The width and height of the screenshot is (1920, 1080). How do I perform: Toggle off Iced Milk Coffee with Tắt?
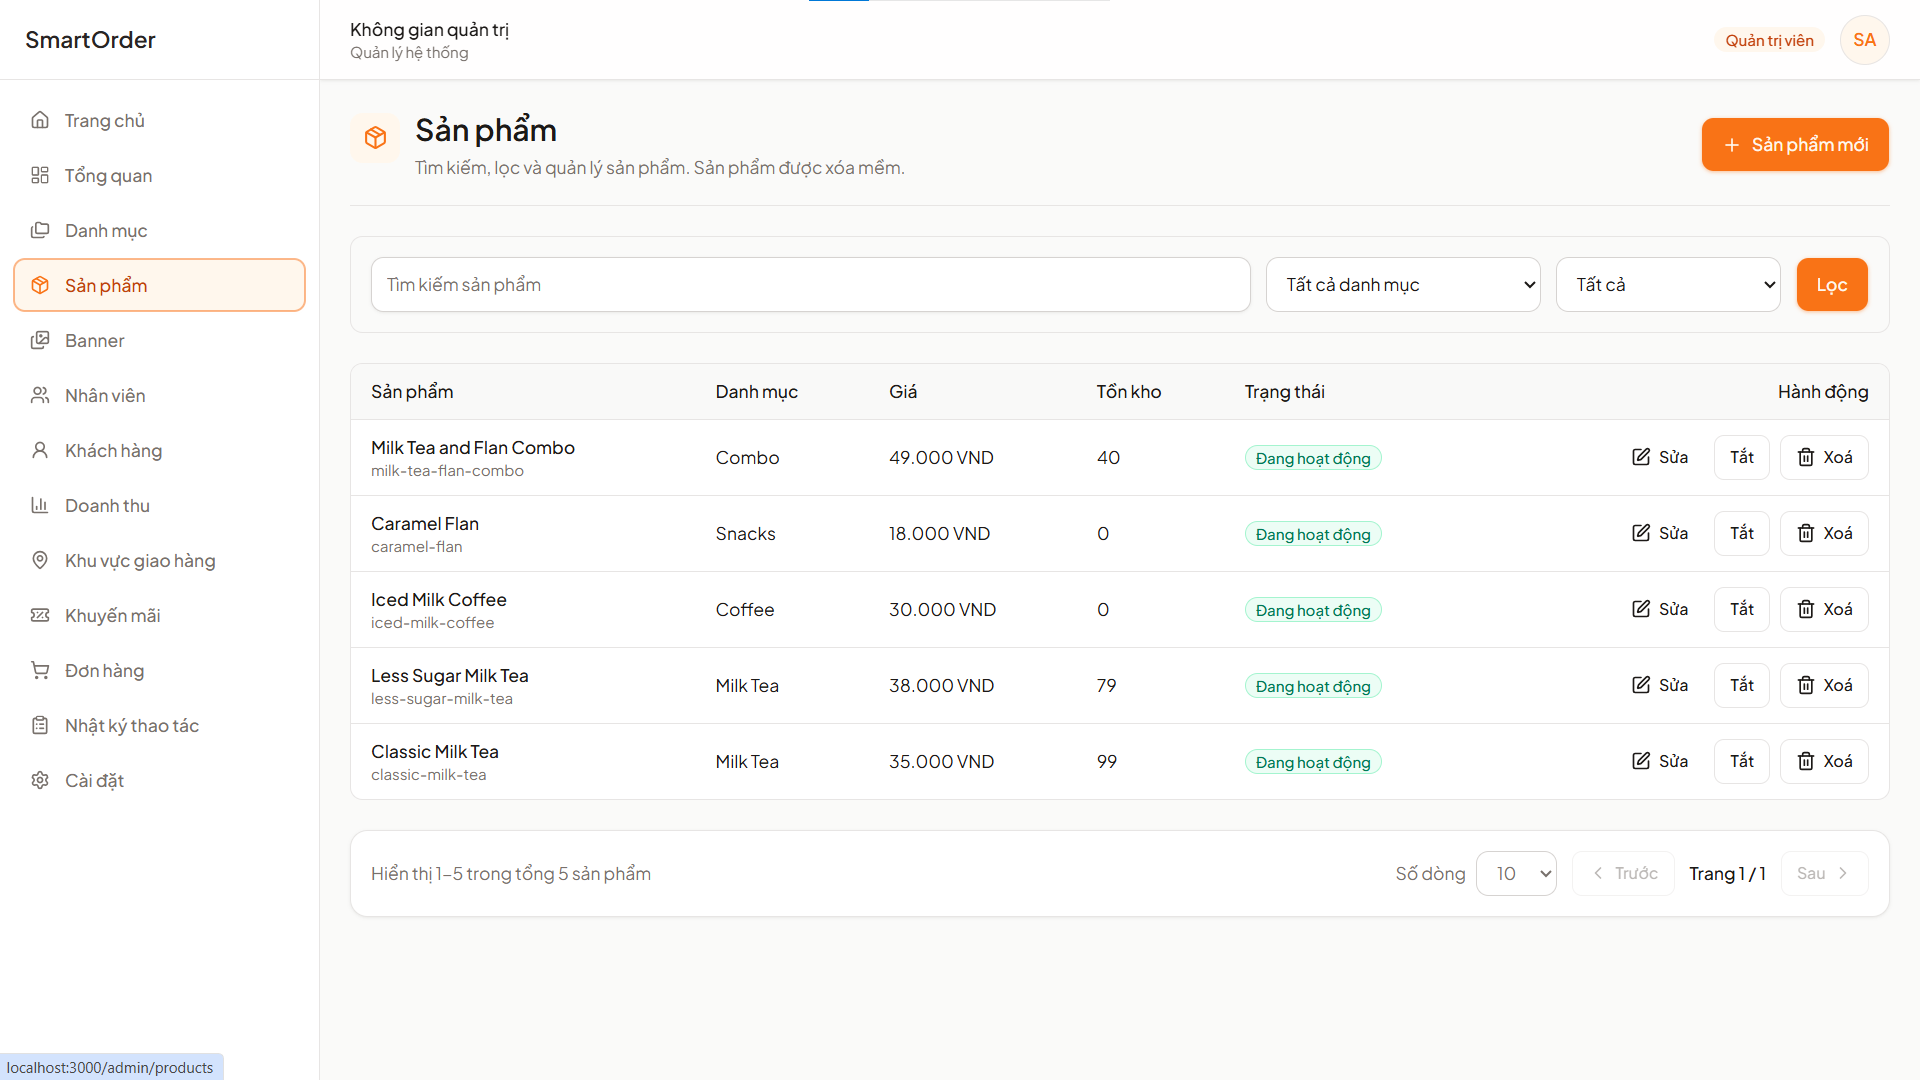point(1742,609)
